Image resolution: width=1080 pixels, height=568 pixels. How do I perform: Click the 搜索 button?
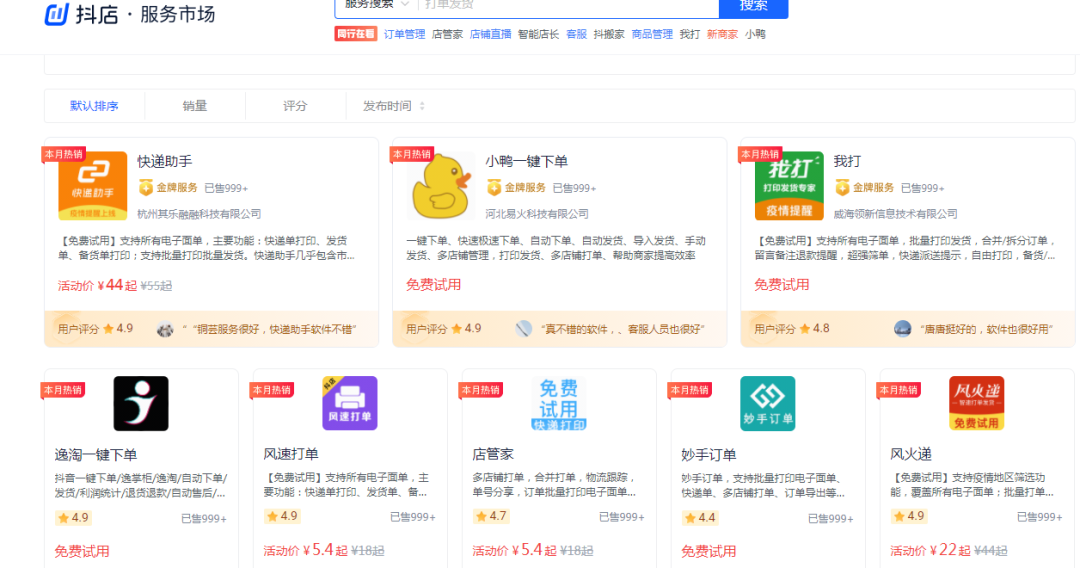(754, 6)
